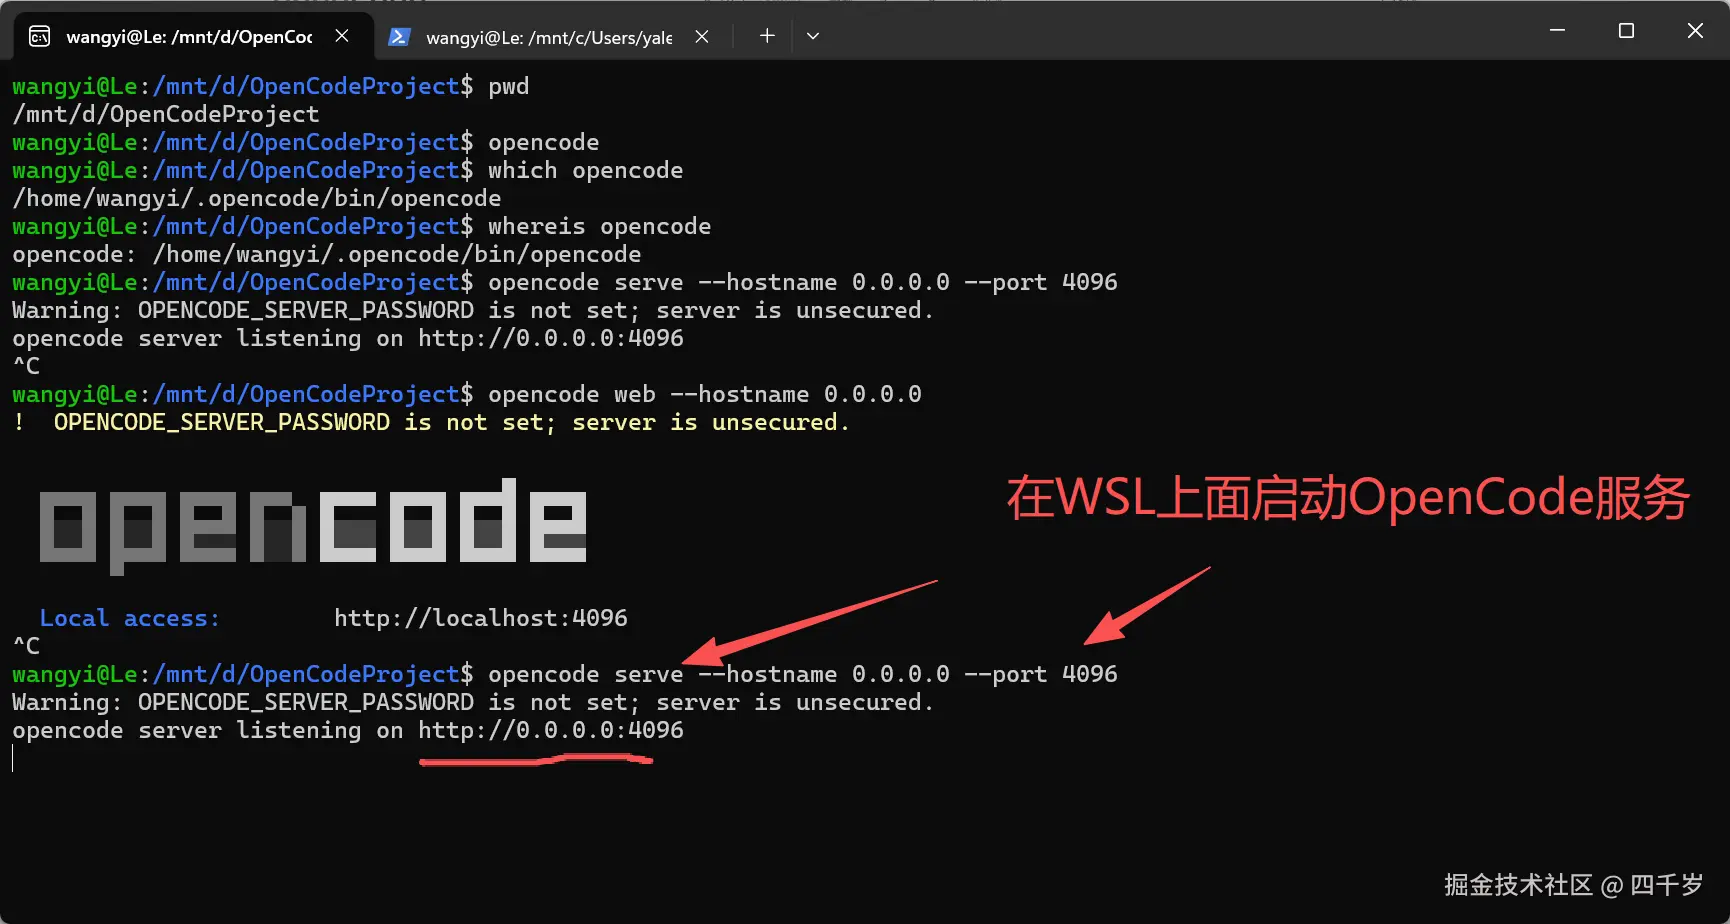Click http://0.0.0.0:4096 in first serve output
The height and width of the screenshot is (924, 1730).
pos(551,338)
